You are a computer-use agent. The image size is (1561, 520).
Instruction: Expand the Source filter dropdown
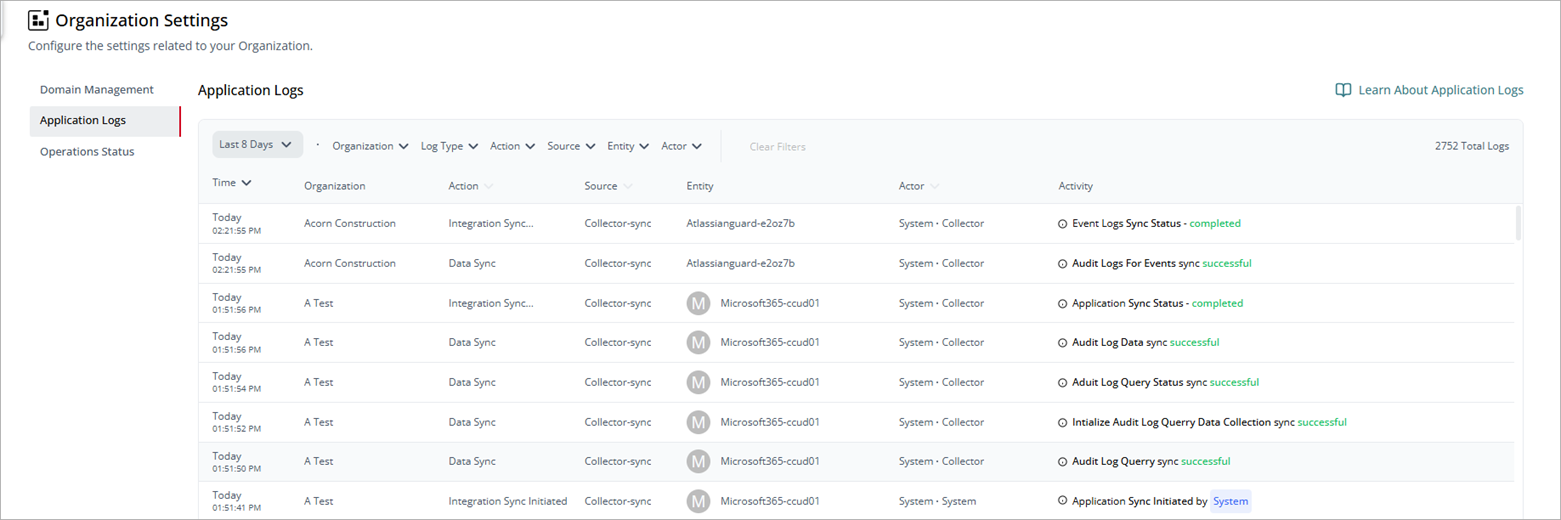[x=571, y=146]
